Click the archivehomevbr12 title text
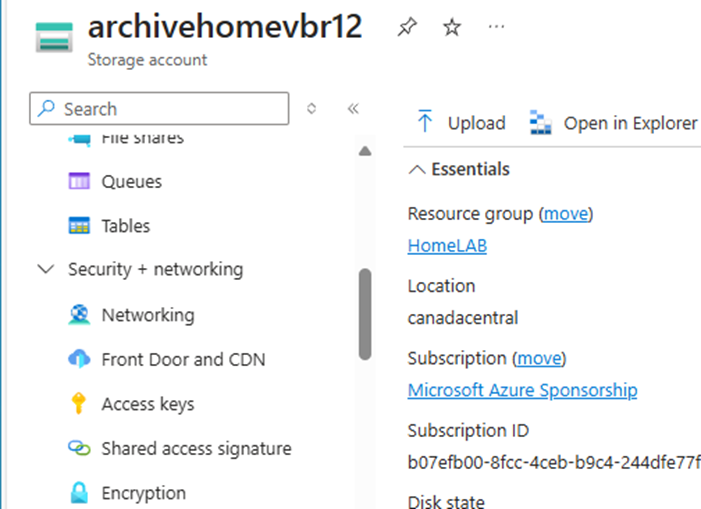 [224, 27]
